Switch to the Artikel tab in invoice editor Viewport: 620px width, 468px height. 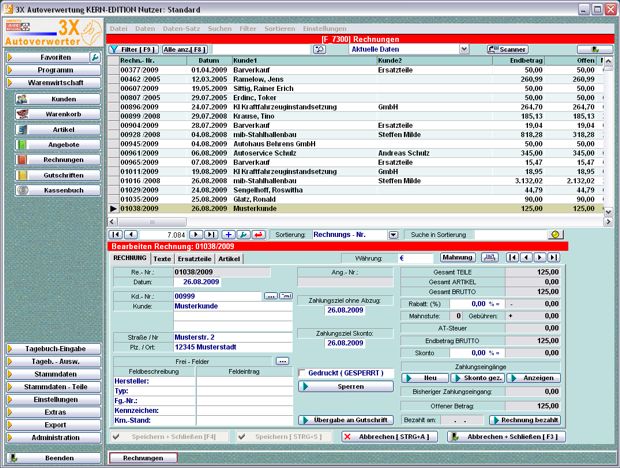click(229, 259)
